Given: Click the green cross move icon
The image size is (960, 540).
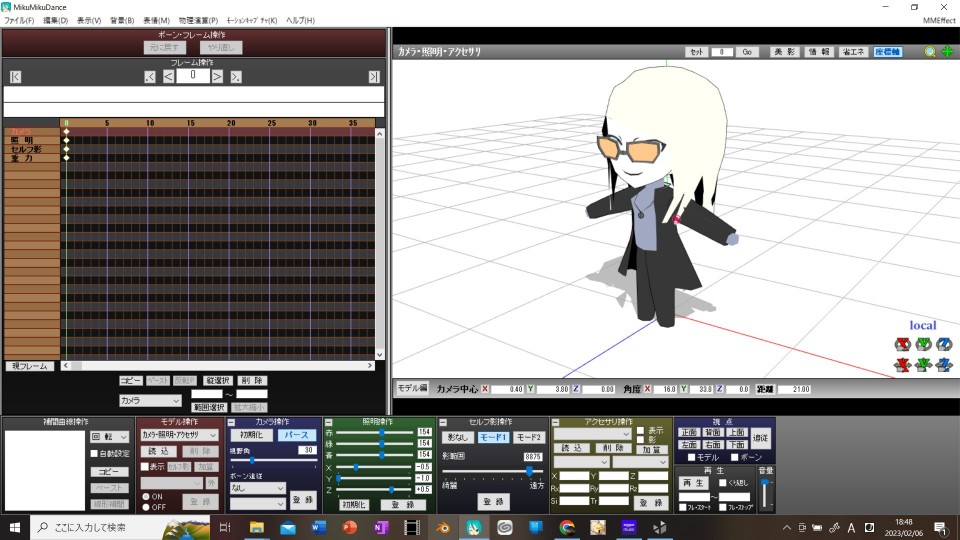Looking at the screenshot, I should (x=947, y=52).
